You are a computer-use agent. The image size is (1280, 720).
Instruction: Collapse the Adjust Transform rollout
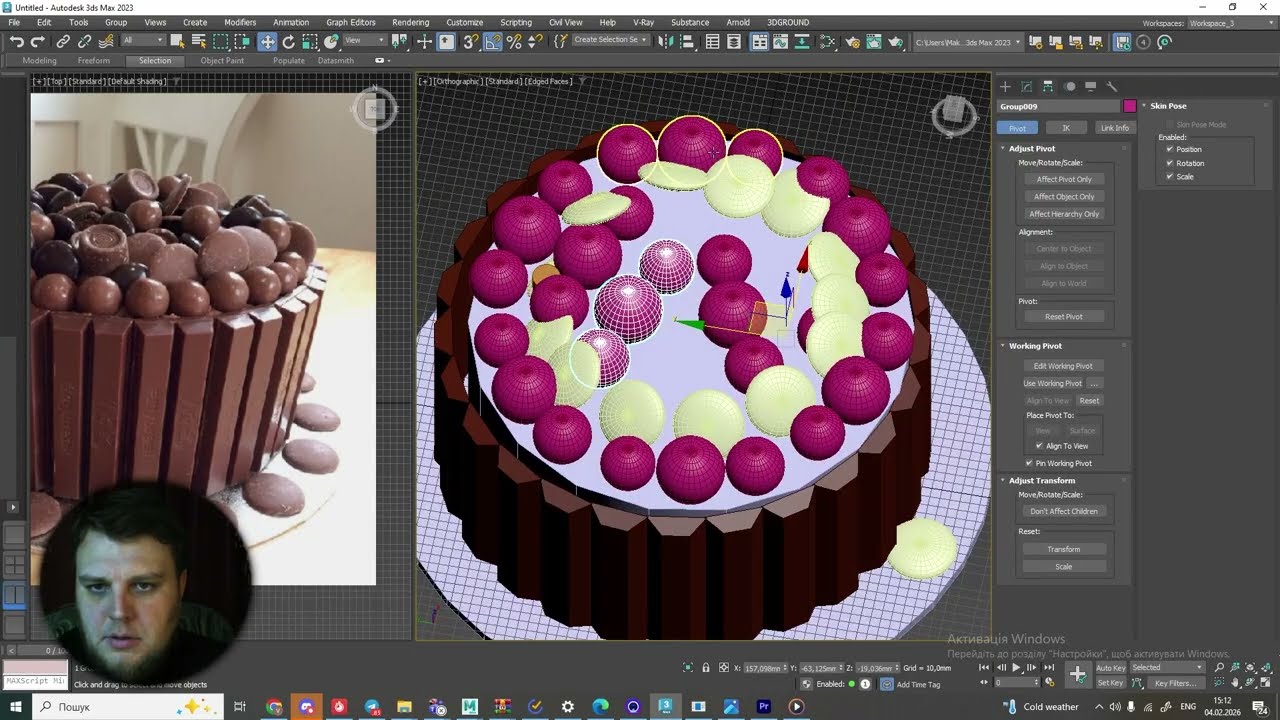coord(1041,481)
